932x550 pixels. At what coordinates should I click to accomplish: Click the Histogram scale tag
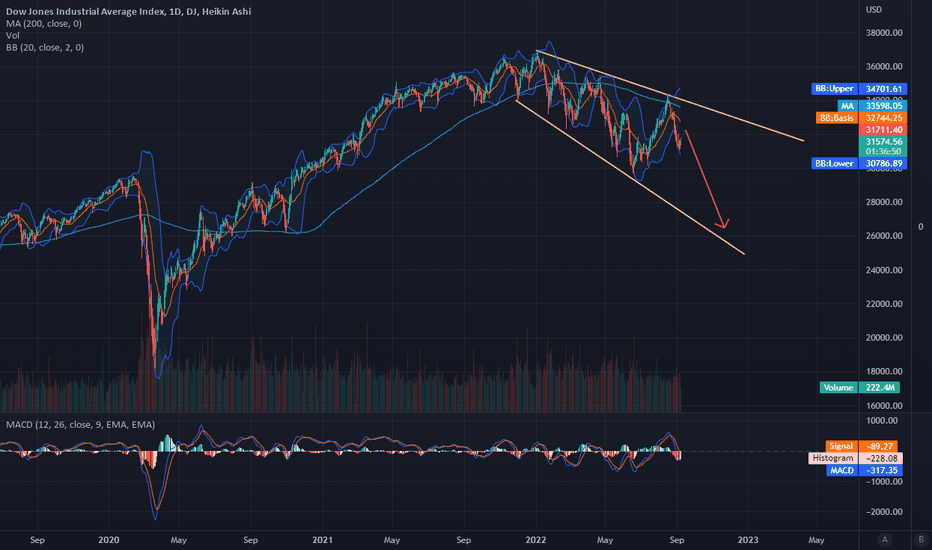[x=832, y=458]
